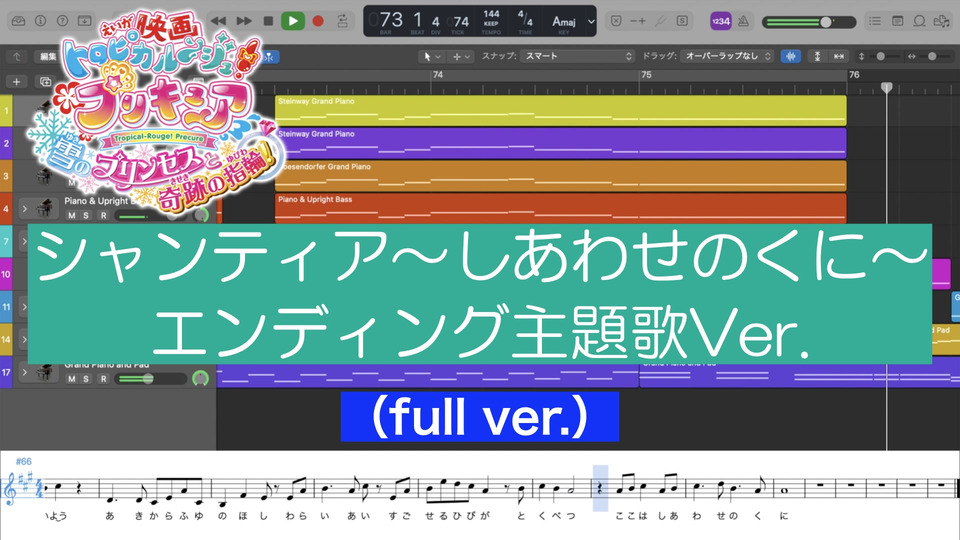This screenshot has width=960, height=540.
Task: Open the Note Pads icon
Action: coord(898,21)
